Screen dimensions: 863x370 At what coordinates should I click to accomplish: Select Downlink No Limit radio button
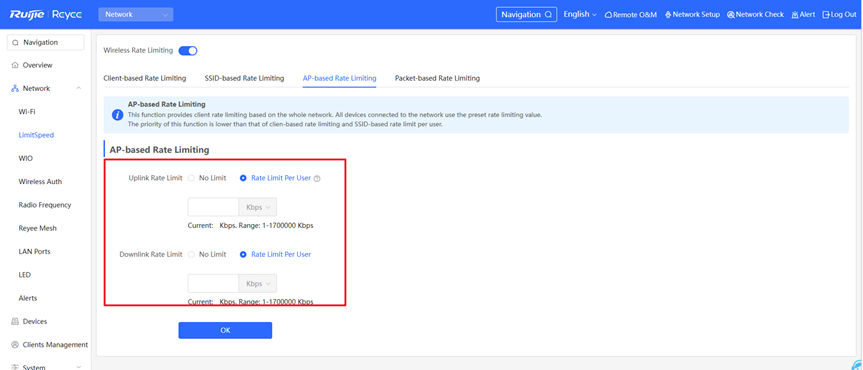[x=191, y=254]
